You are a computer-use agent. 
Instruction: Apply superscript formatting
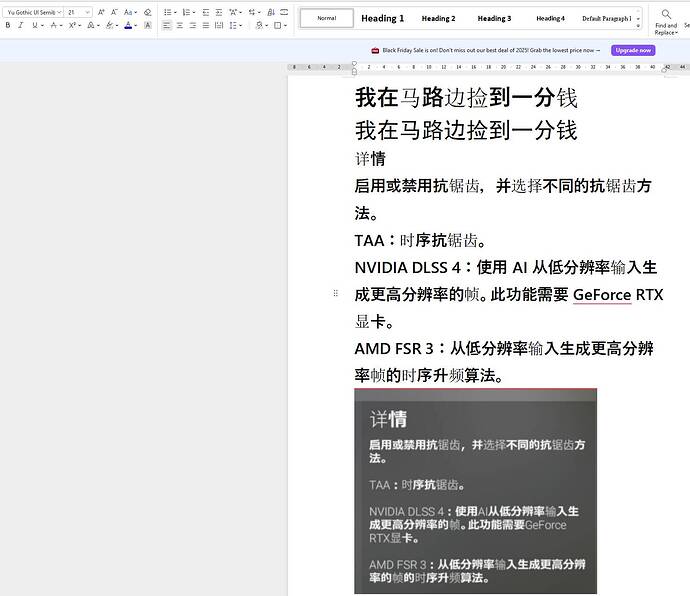pos(72,26)
